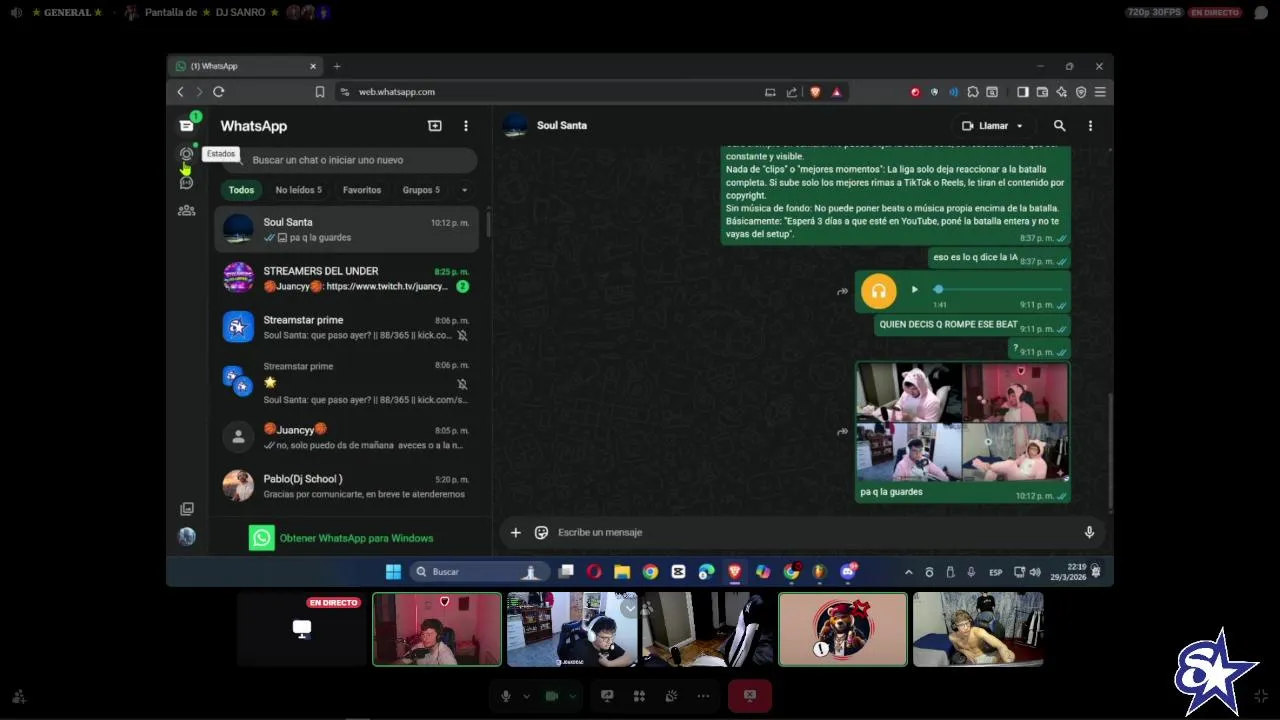Open the attach plus icon in composer
Screen dimensions: 1280x720
click(516, 533)
